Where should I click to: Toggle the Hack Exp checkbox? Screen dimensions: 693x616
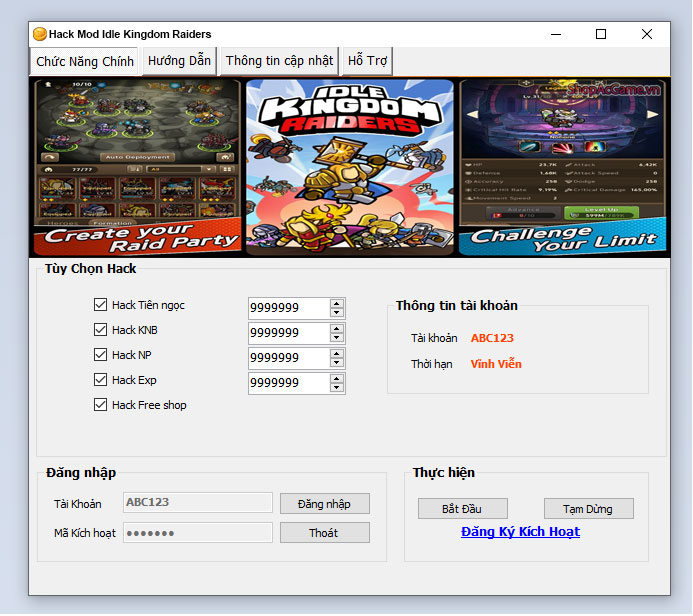click(x=100, y=380)
